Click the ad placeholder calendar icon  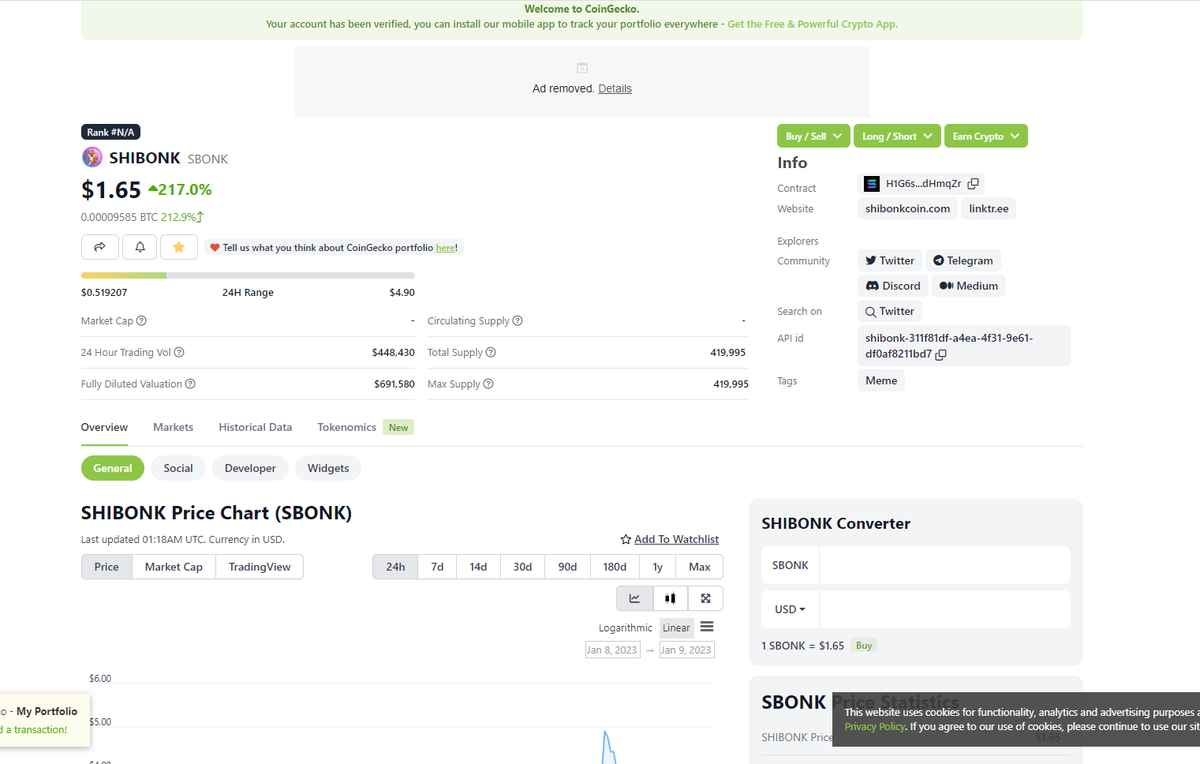[x=582, y=68]
